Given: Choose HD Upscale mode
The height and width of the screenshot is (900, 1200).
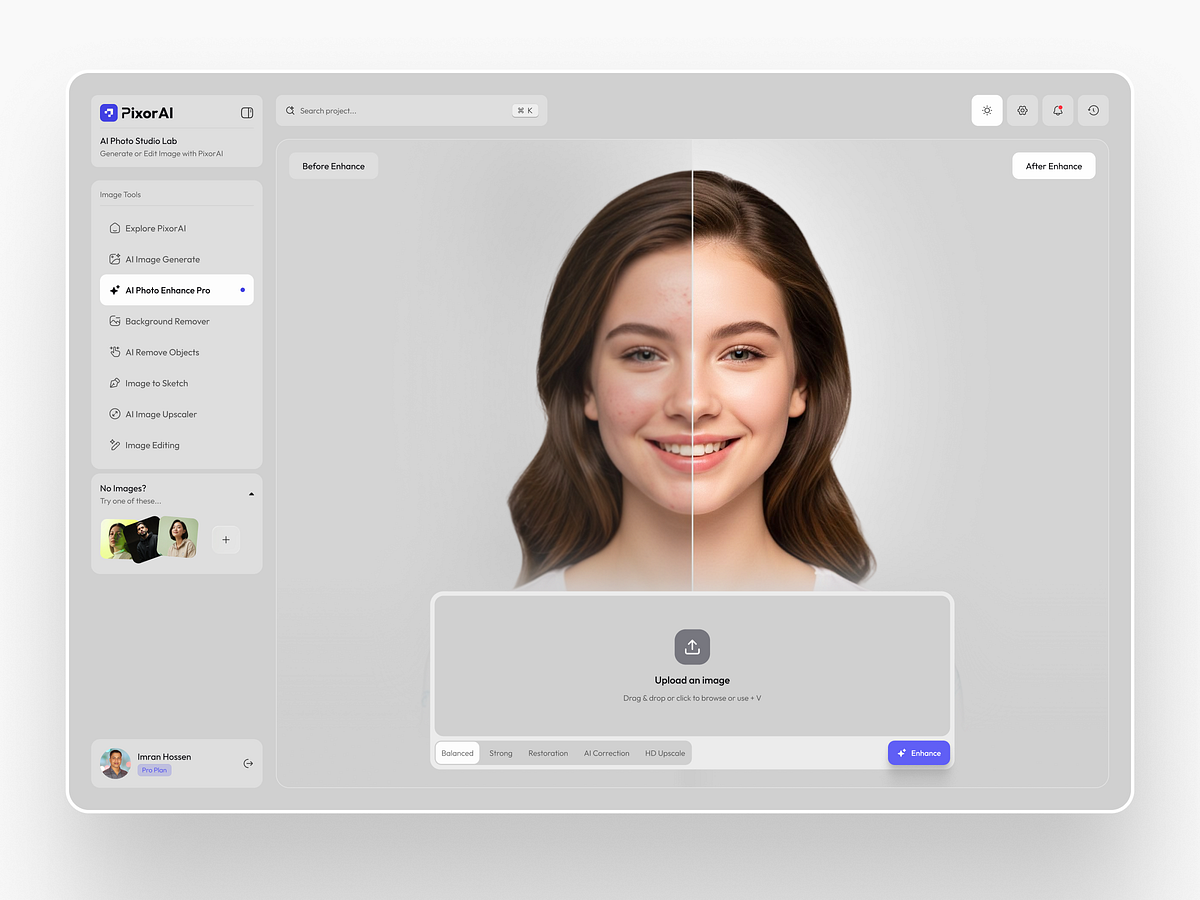Looking at the screenshot, I should pos(665,753).
